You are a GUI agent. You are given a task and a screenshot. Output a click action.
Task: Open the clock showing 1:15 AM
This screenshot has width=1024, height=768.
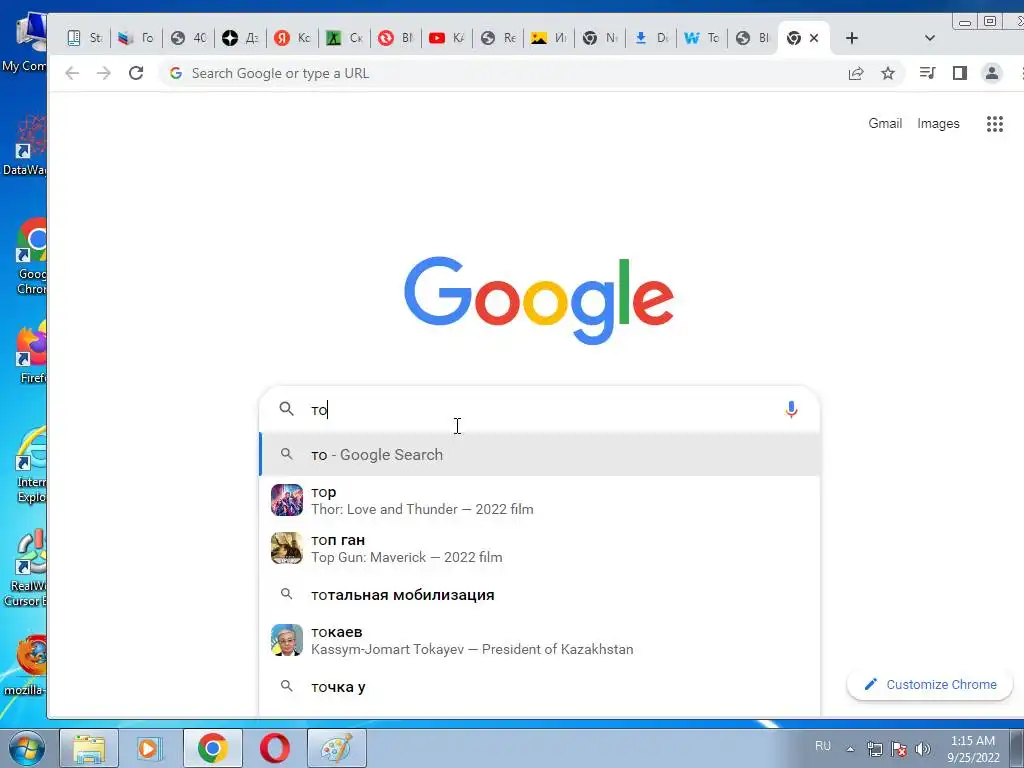pos(973,748)
